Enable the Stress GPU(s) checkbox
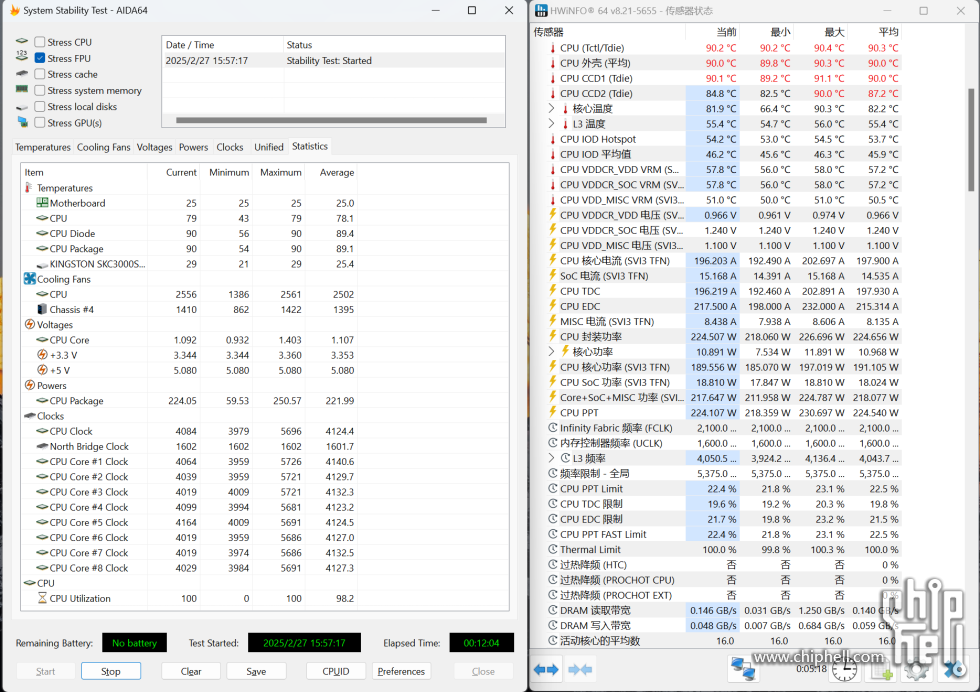 pos(40,123)
